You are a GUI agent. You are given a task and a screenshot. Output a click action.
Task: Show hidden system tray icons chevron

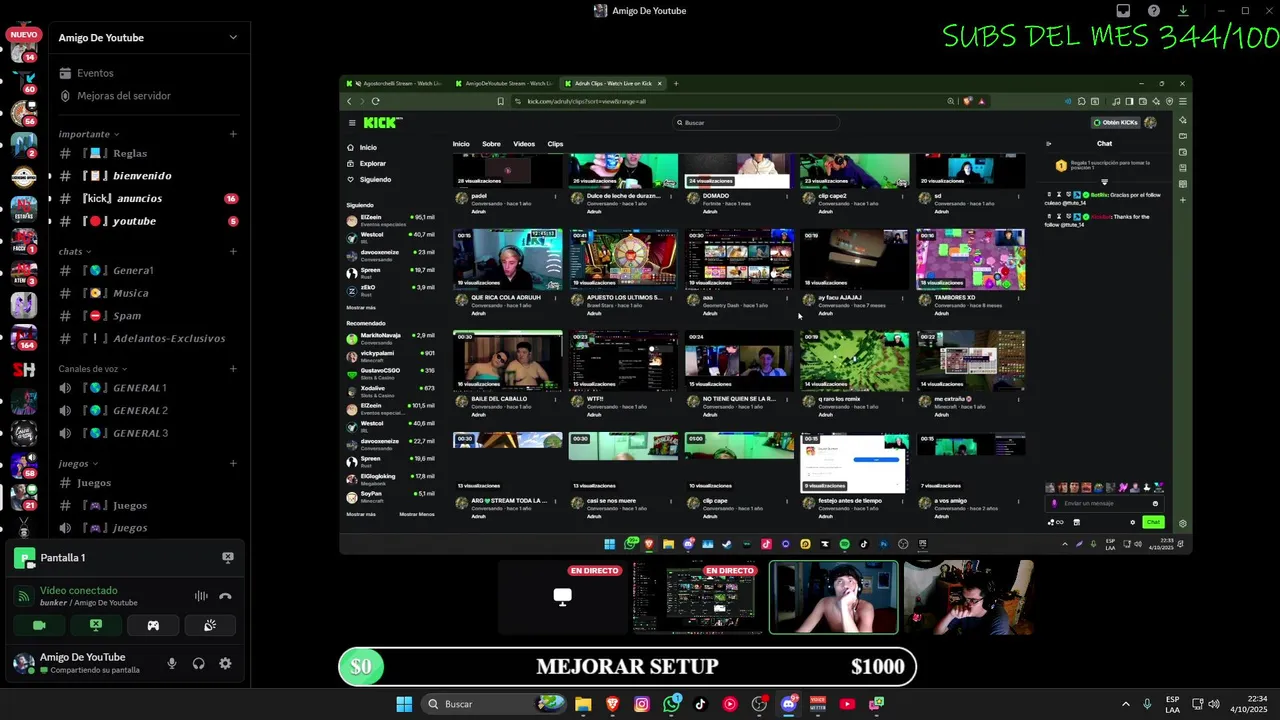[1125, 704]
